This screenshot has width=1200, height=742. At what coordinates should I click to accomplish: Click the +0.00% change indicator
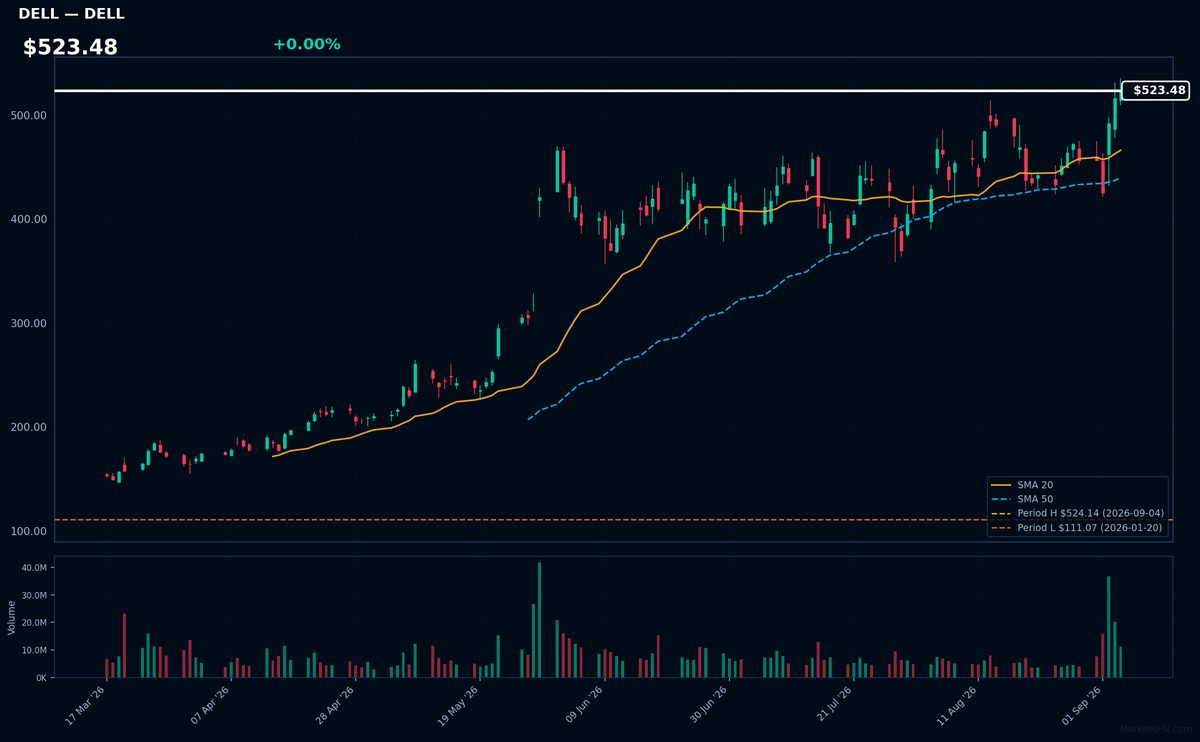click(306, 44)
